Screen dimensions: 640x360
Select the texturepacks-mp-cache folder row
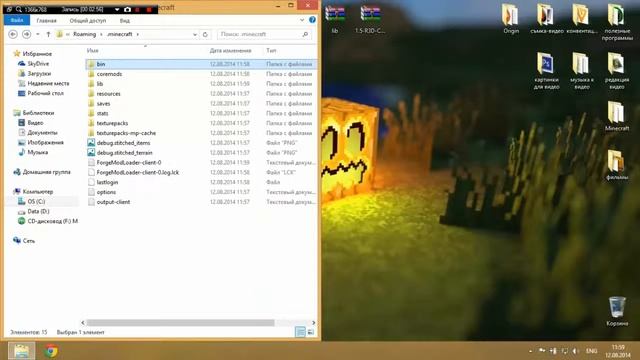(201, 133)
